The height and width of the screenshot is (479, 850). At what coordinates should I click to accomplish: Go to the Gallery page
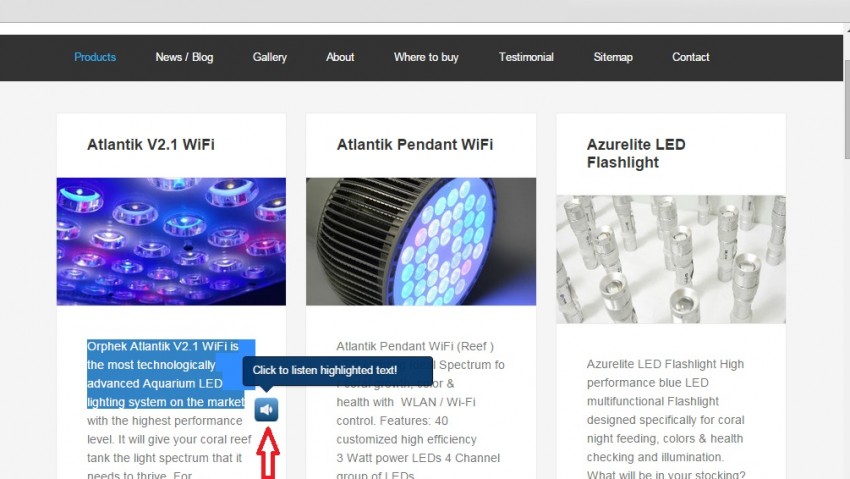pos(269,57)
